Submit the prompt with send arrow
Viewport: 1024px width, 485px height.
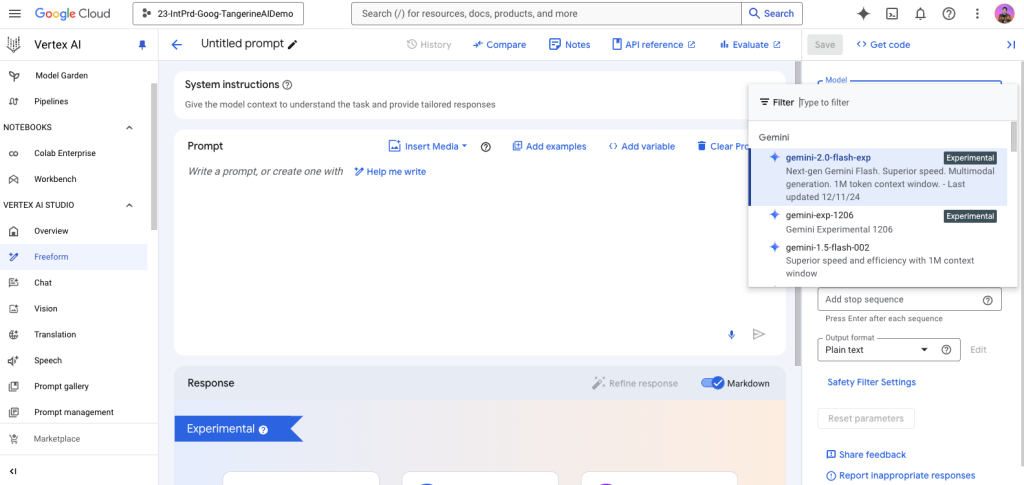point(758,334)
